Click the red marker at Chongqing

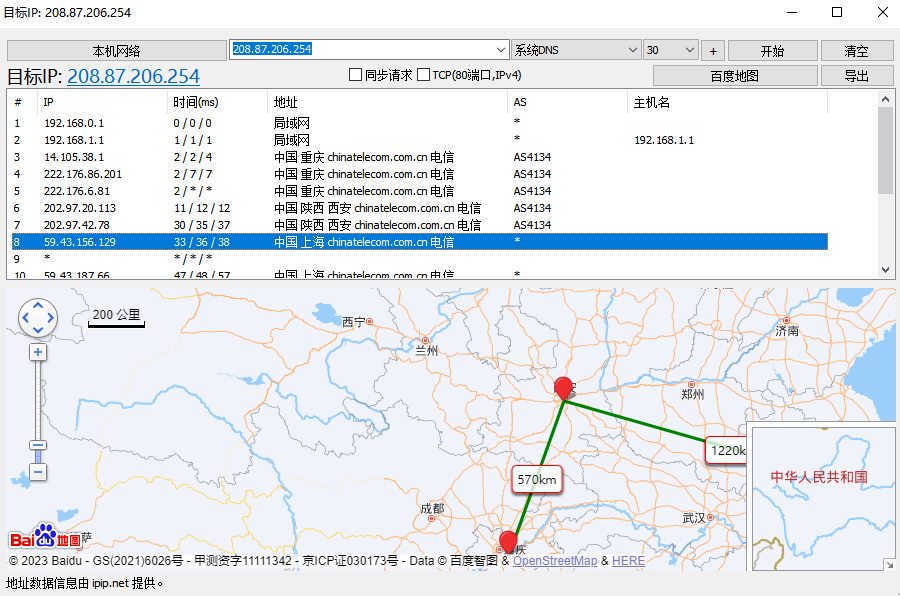(508, 541)
